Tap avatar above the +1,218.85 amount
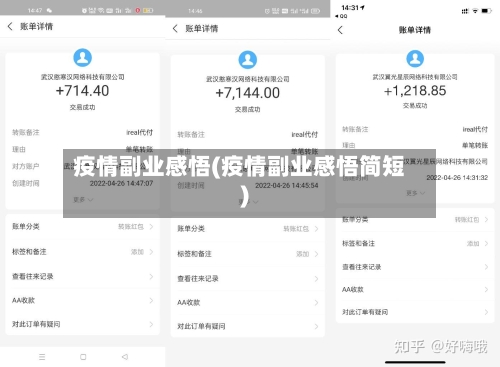Screen dimensions: 500x367 click(415, 58)
